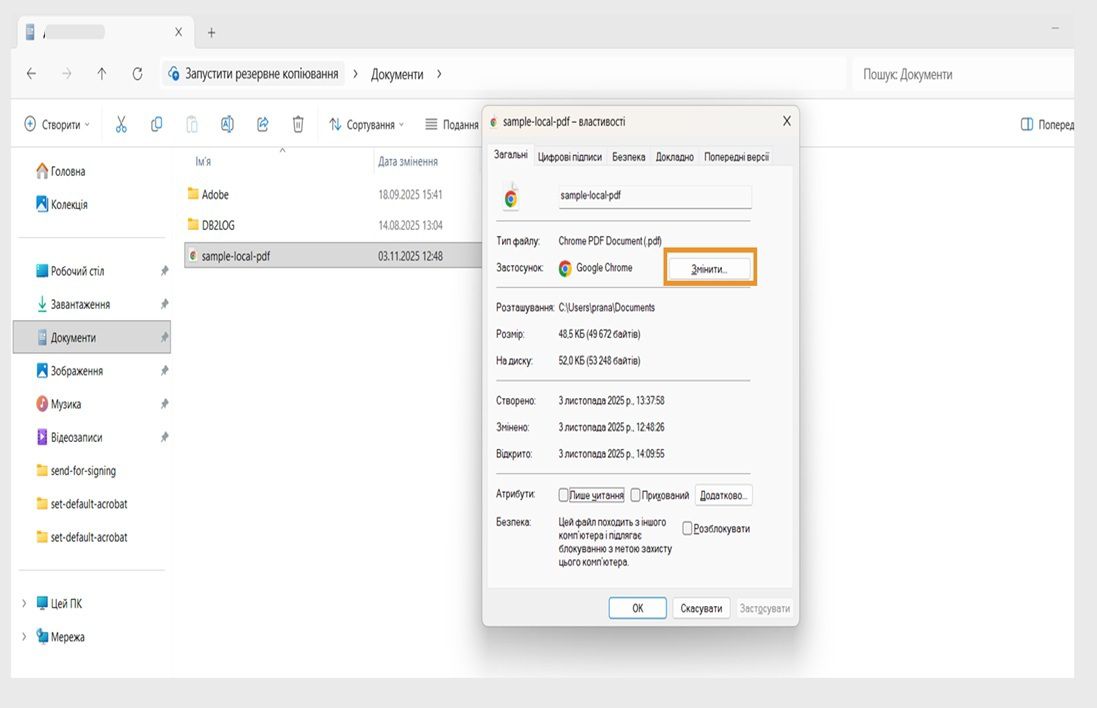Close the properties dialog with X

786,121
